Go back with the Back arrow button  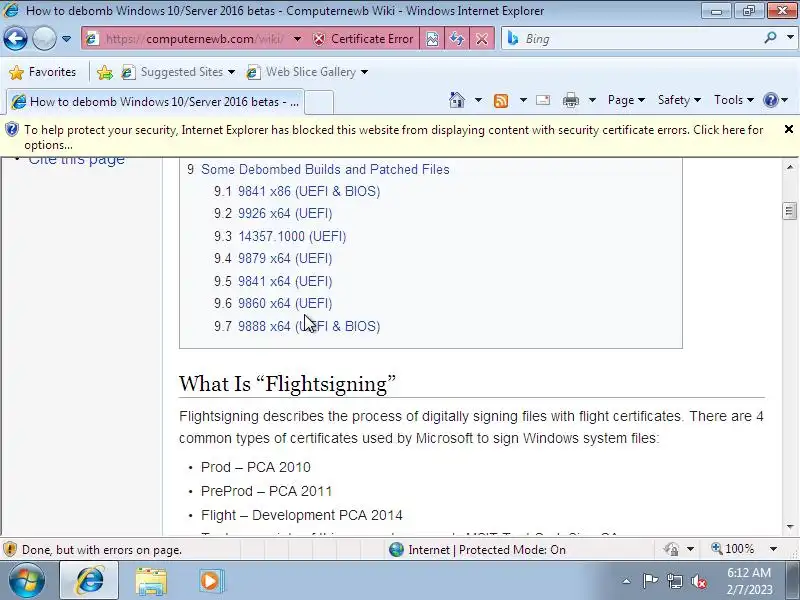[x=15, y=39]
